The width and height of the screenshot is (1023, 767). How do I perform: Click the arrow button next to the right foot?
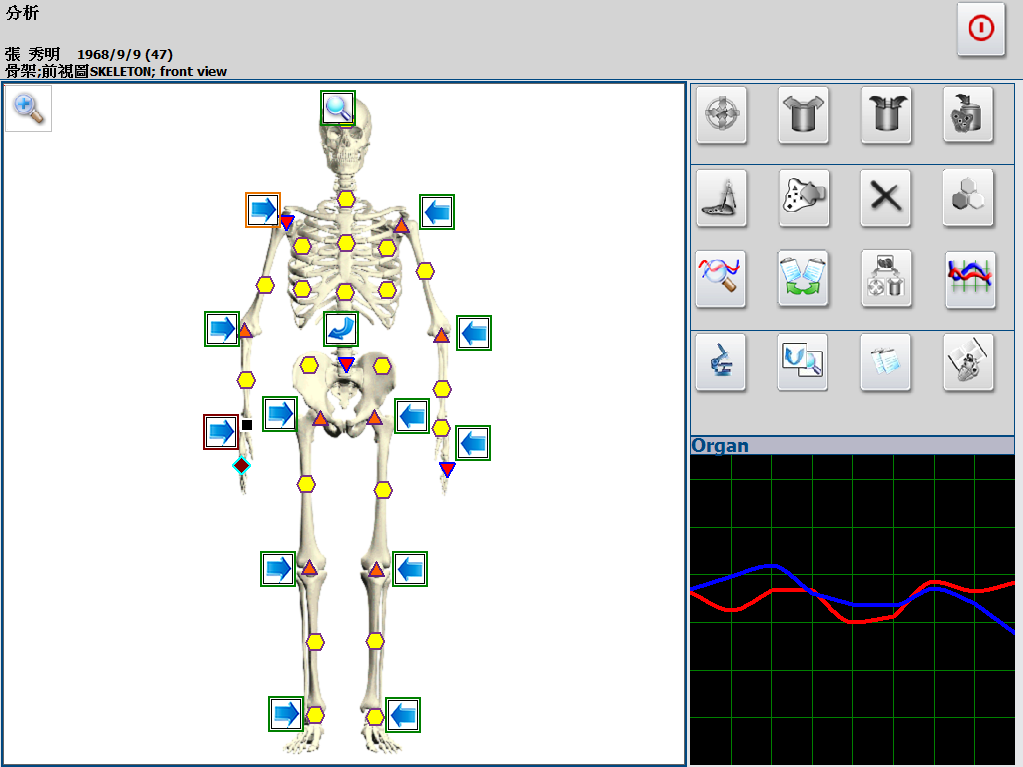pos(286,714)
